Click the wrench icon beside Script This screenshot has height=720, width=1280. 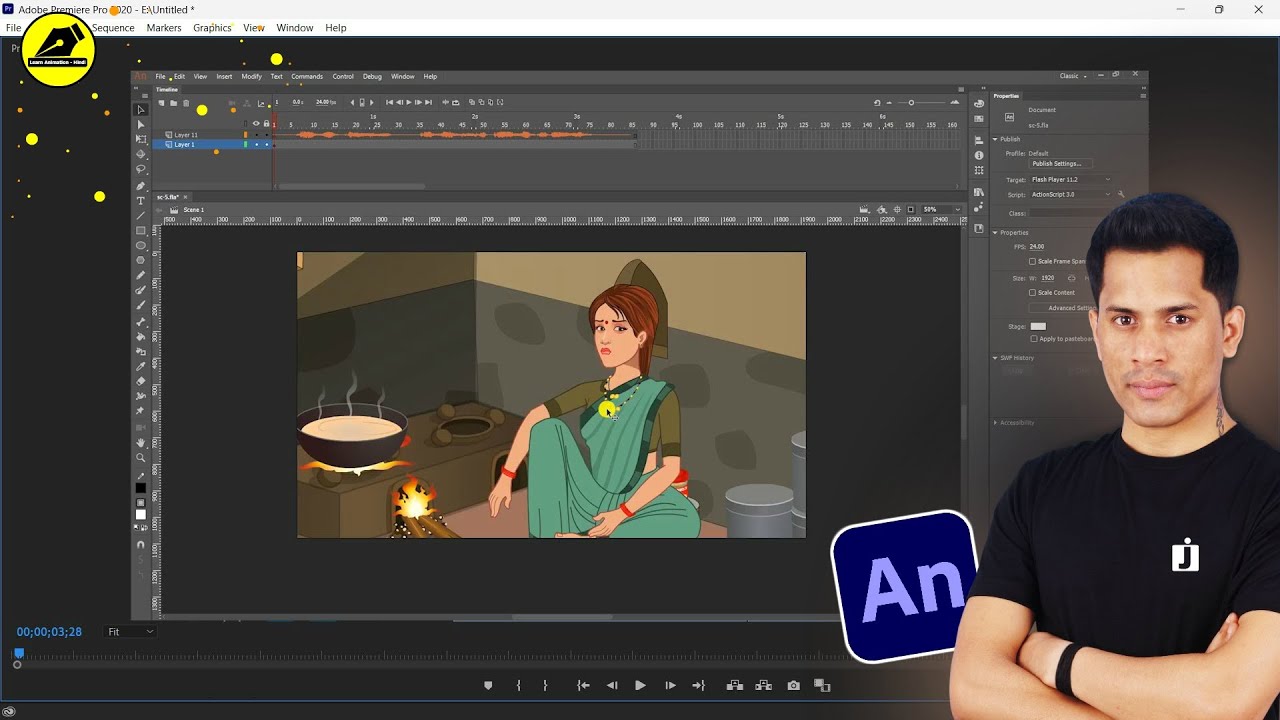pos(1121,194)
